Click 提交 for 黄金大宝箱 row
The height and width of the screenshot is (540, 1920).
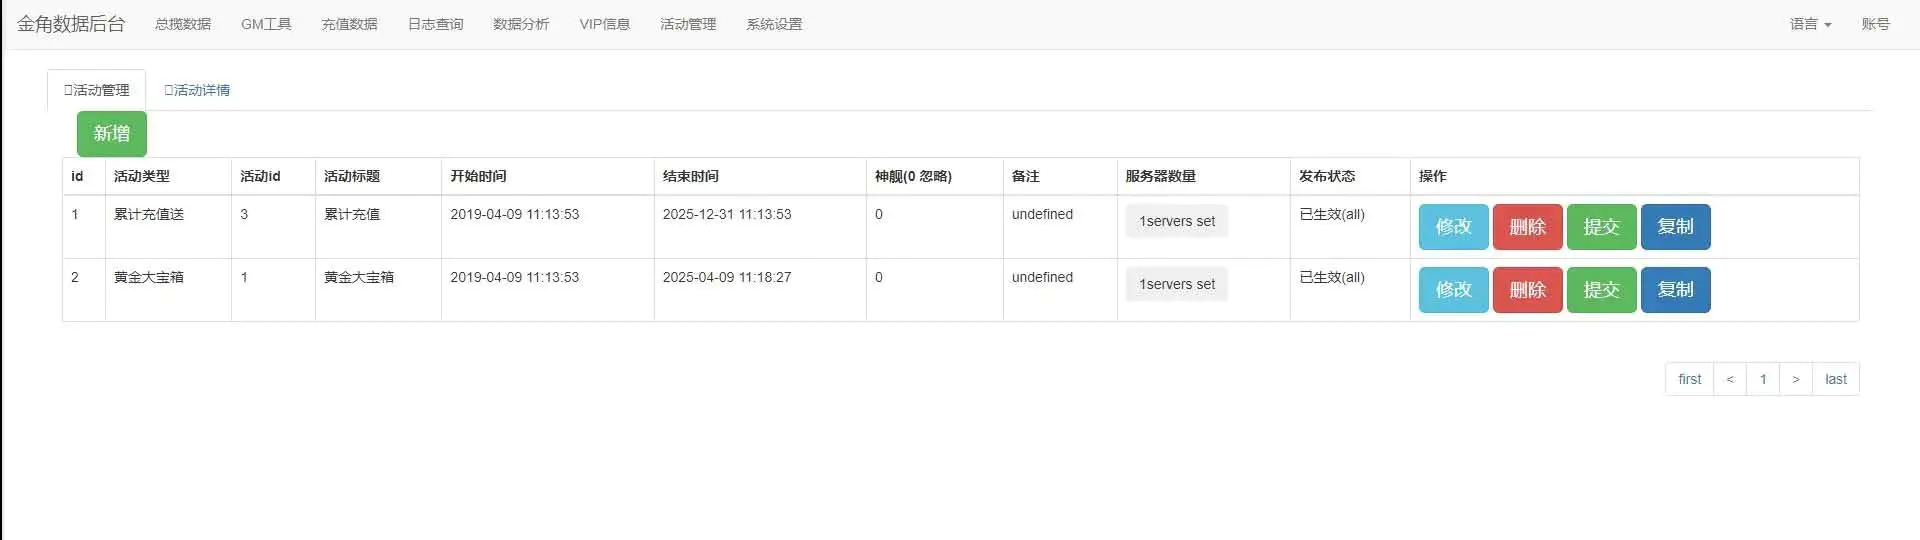click(x=1602, y=290)
